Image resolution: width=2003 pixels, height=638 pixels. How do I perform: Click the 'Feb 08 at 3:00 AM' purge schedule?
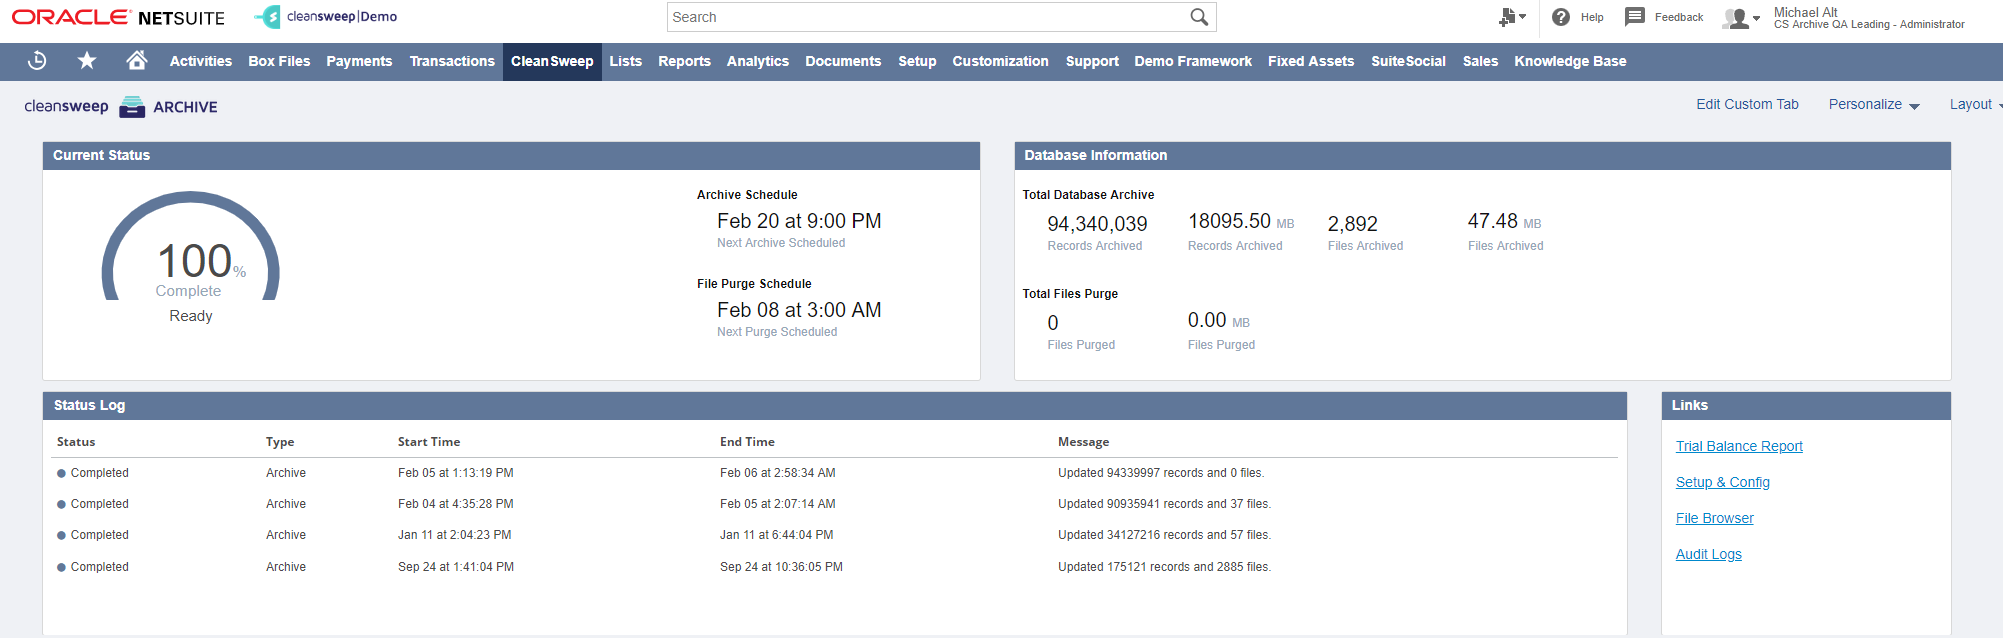point(799,310)
